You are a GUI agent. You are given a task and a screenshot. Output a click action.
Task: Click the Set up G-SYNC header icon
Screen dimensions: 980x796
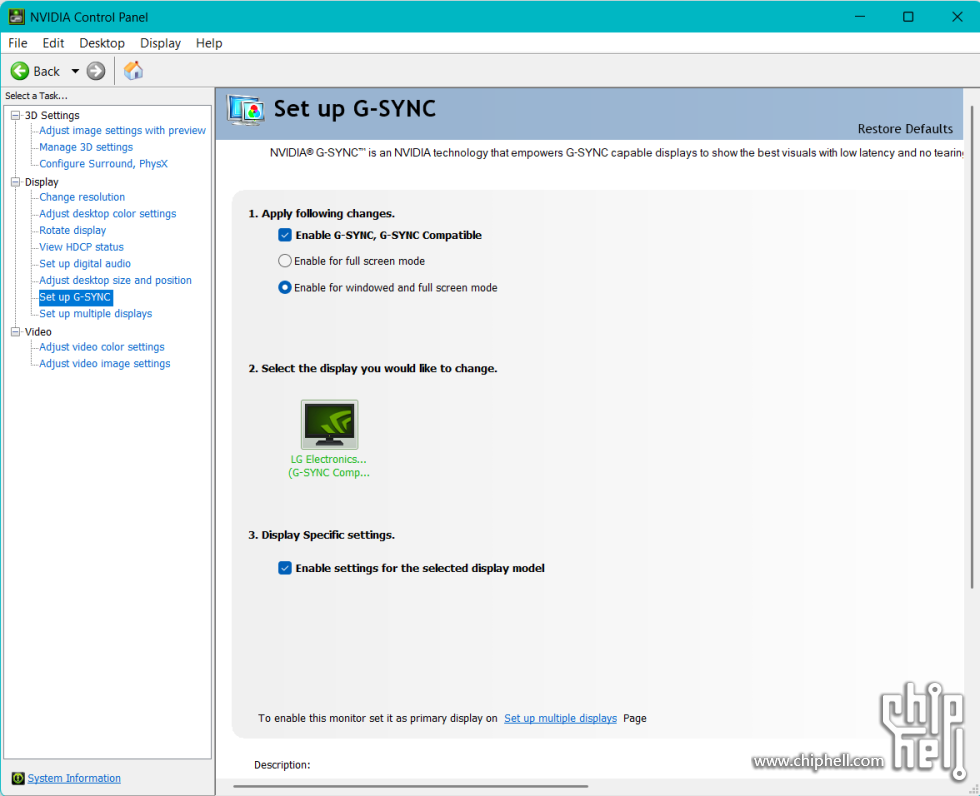point(245,111)
